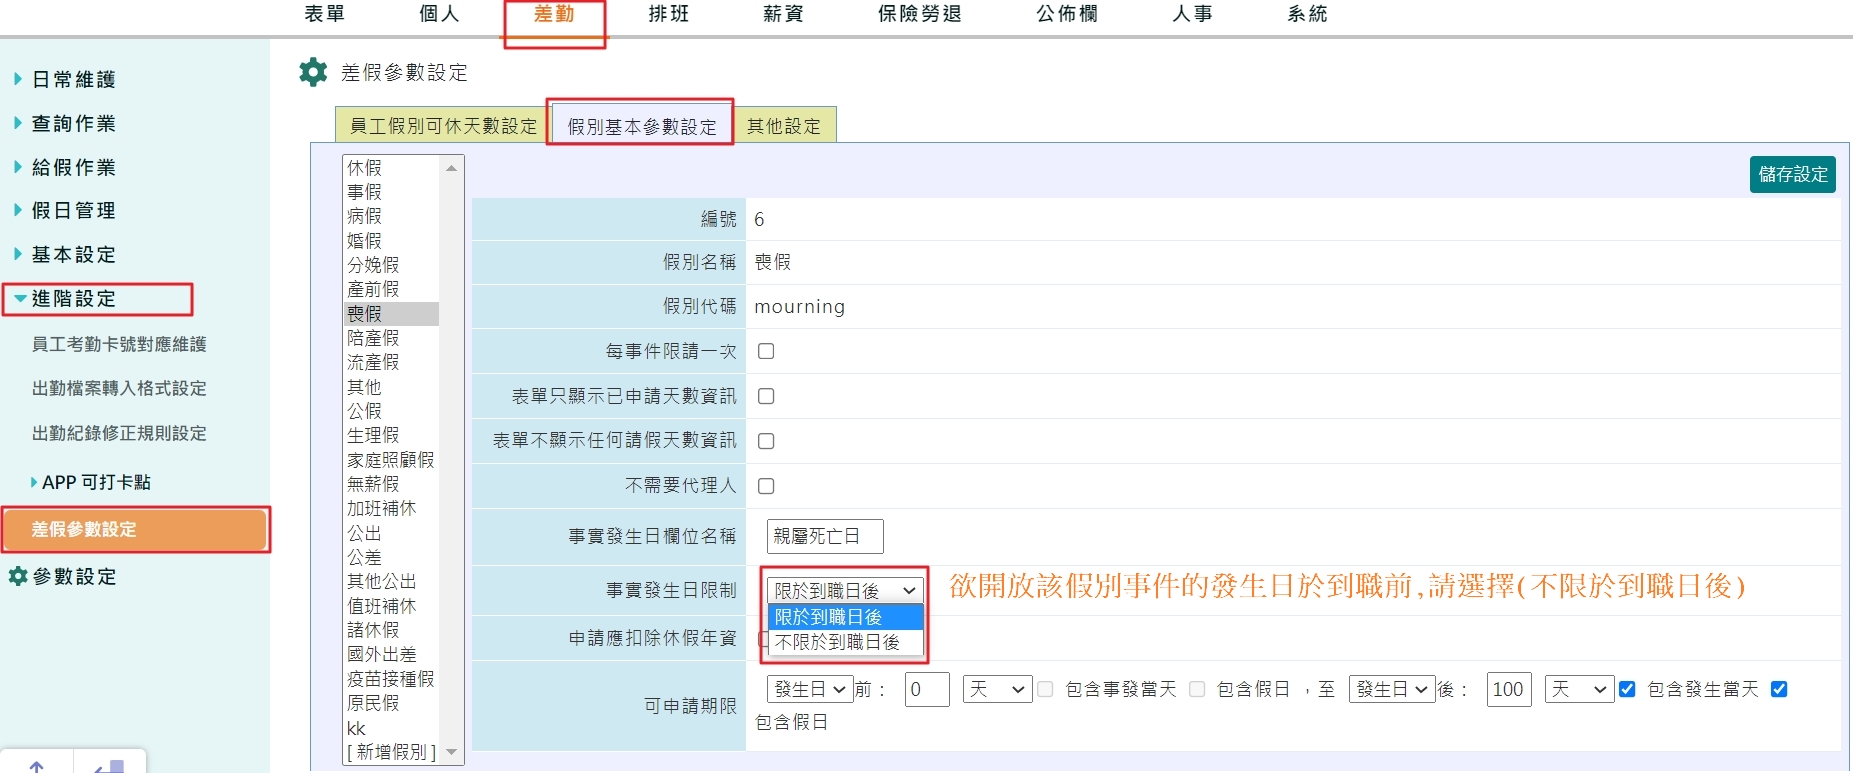Open the 系統 top menu
Screen dimensions: 1853x773
coord(1307,14)
